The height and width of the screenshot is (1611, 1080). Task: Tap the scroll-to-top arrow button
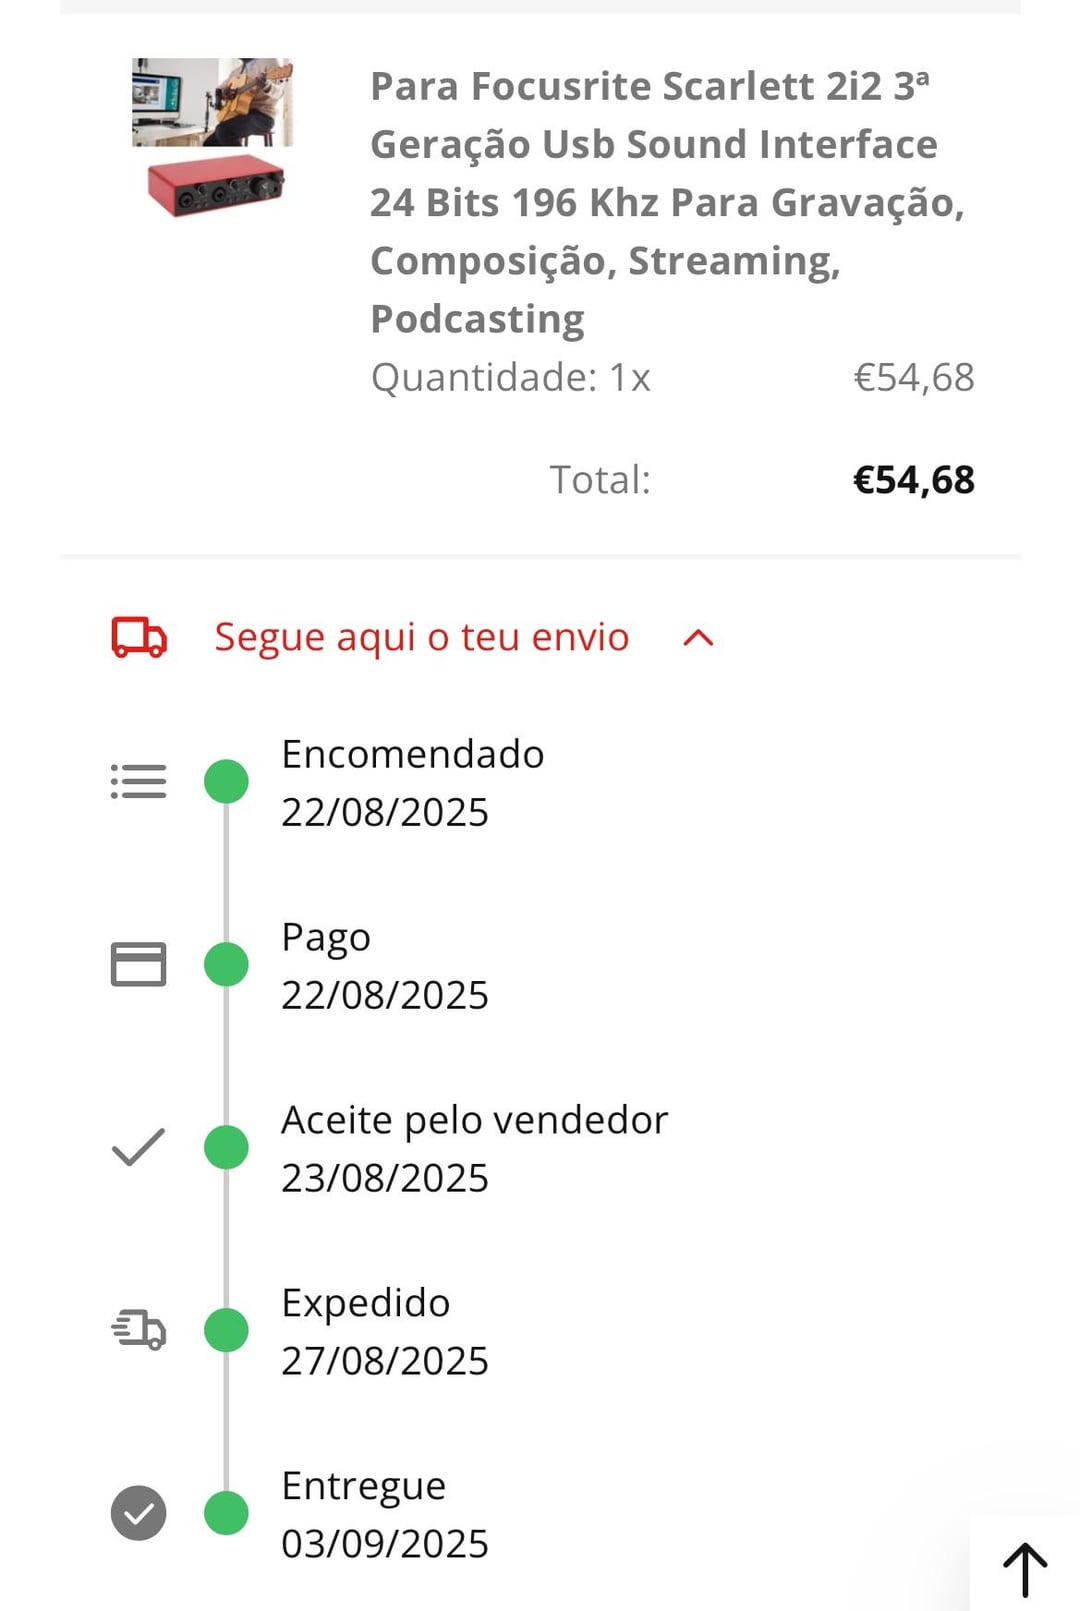click(1025, 1568)
